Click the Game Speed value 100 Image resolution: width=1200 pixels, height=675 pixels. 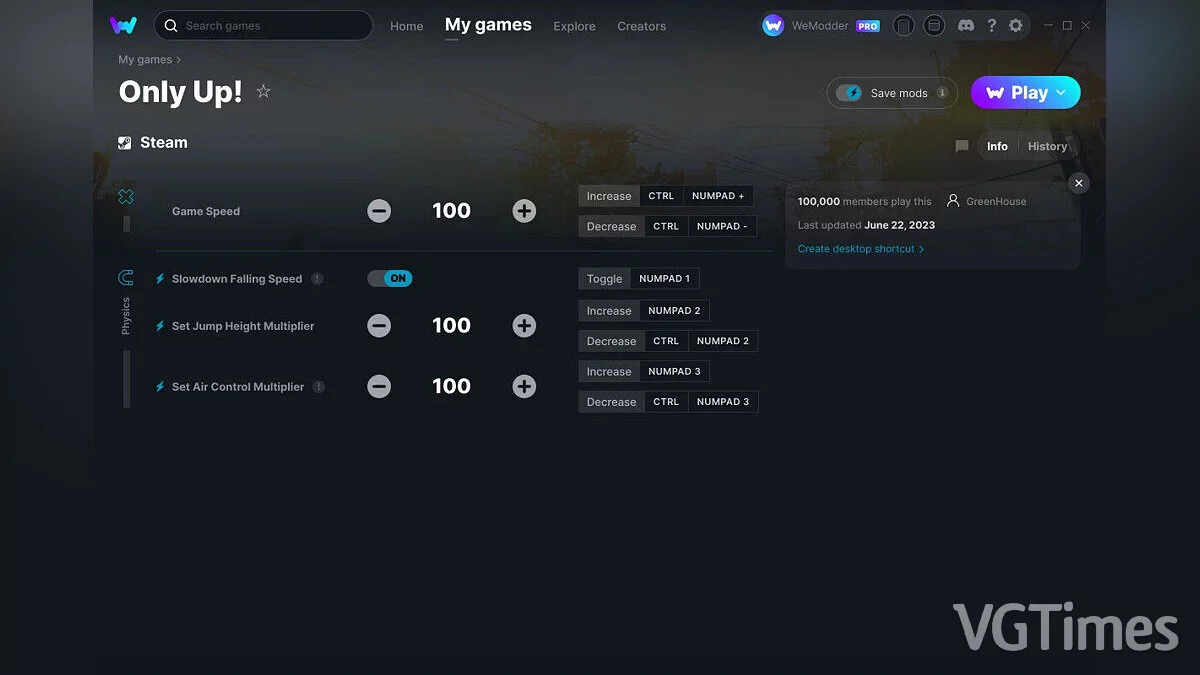pyautogui.click(x=451, y=211)
